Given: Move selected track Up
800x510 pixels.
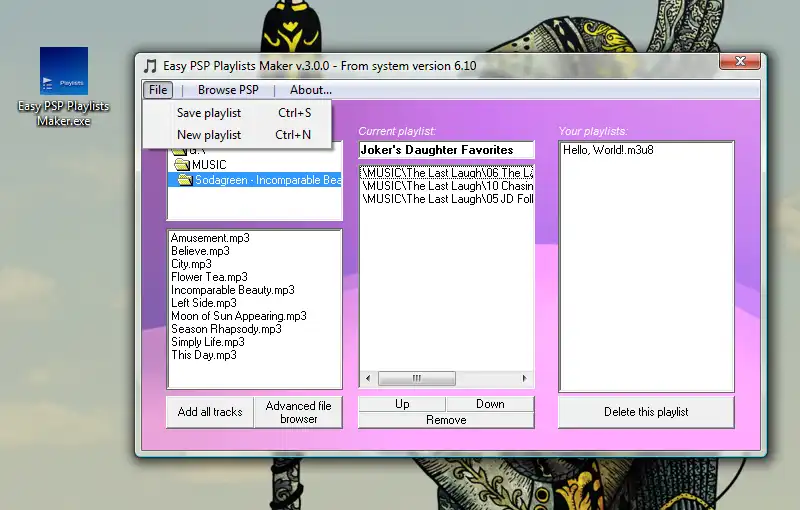Looking at the screenshot, I should click(402, 404).
